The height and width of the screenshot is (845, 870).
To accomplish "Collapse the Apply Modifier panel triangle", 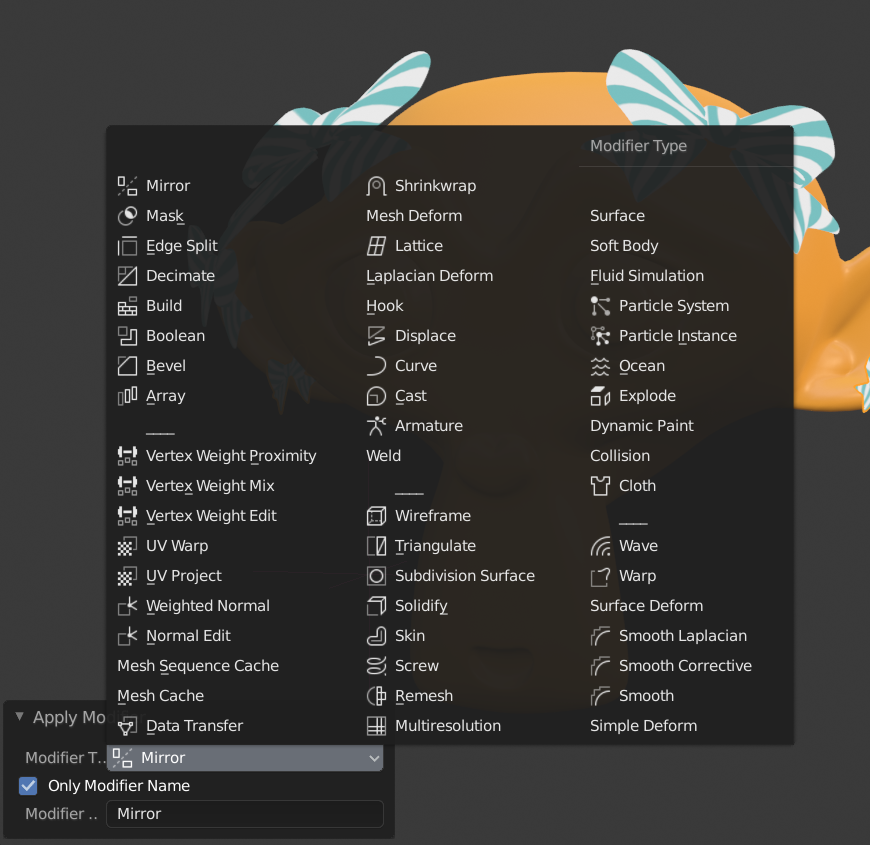I will pos(19,716).
